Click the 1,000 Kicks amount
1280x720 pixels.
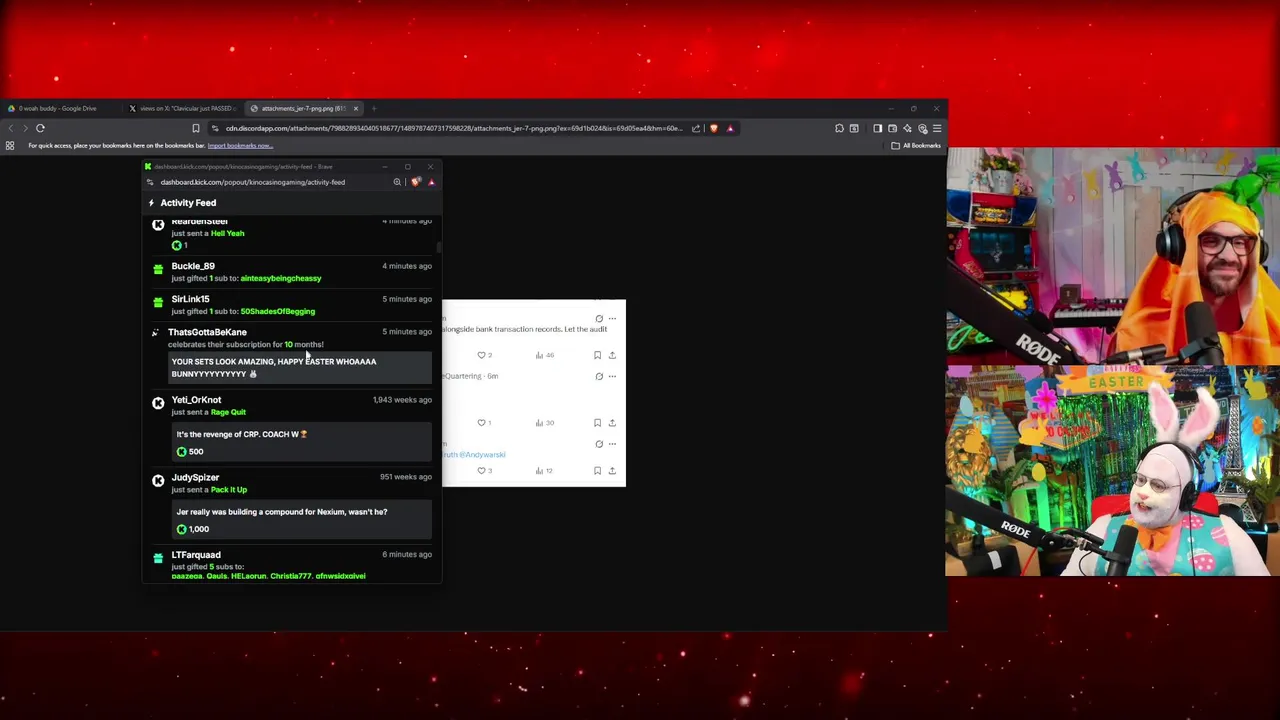193,529
